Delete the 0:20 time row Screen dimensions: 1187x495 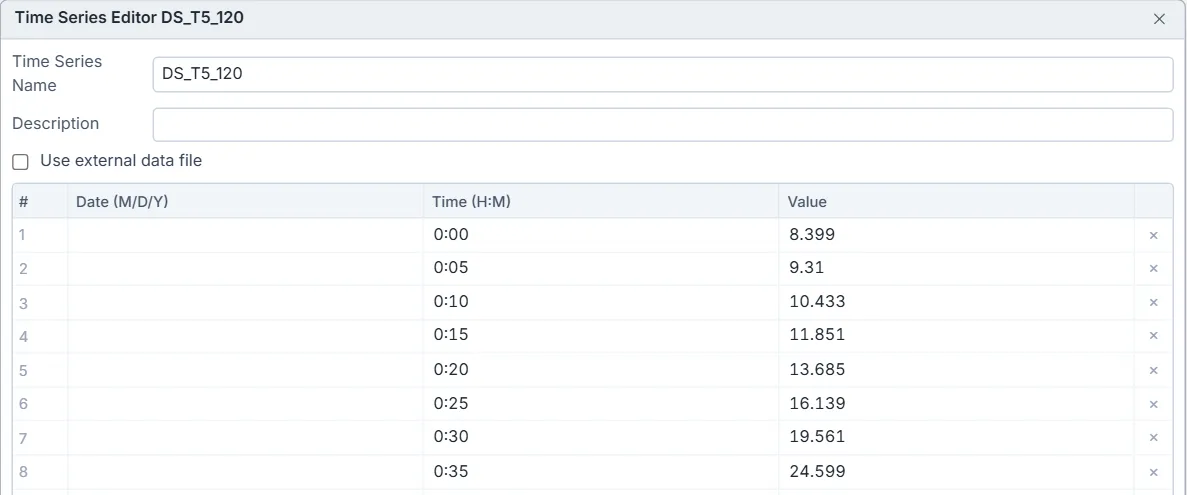click(1154, 370)
